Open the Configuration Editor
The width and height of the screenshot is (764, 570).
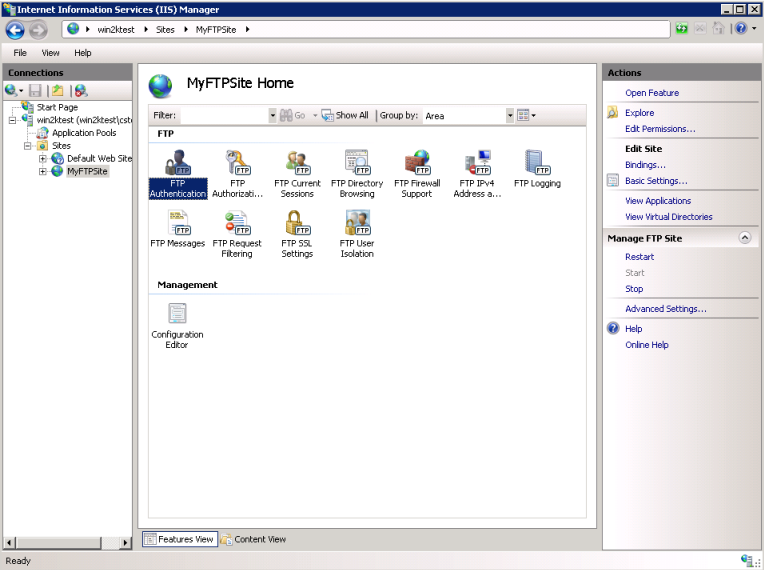click(177, 326)
